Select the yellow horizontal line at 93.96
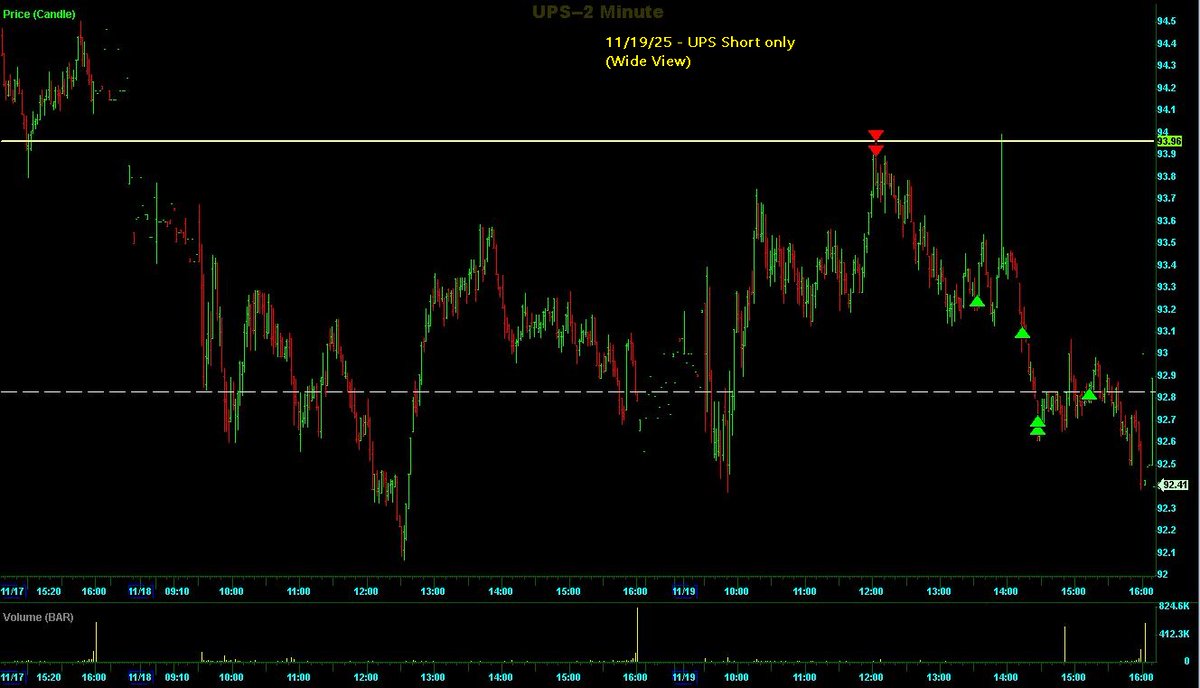Screen dimensions: 1200x688 [577, 141]
